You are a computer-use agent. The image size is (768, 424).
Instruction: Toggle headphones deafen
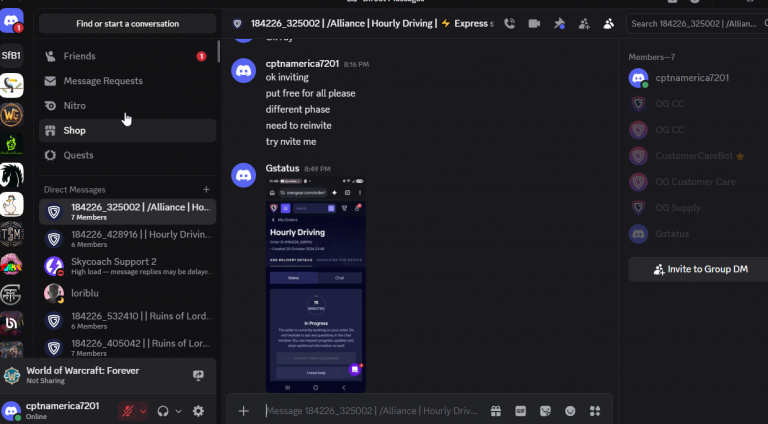point(163,411)
